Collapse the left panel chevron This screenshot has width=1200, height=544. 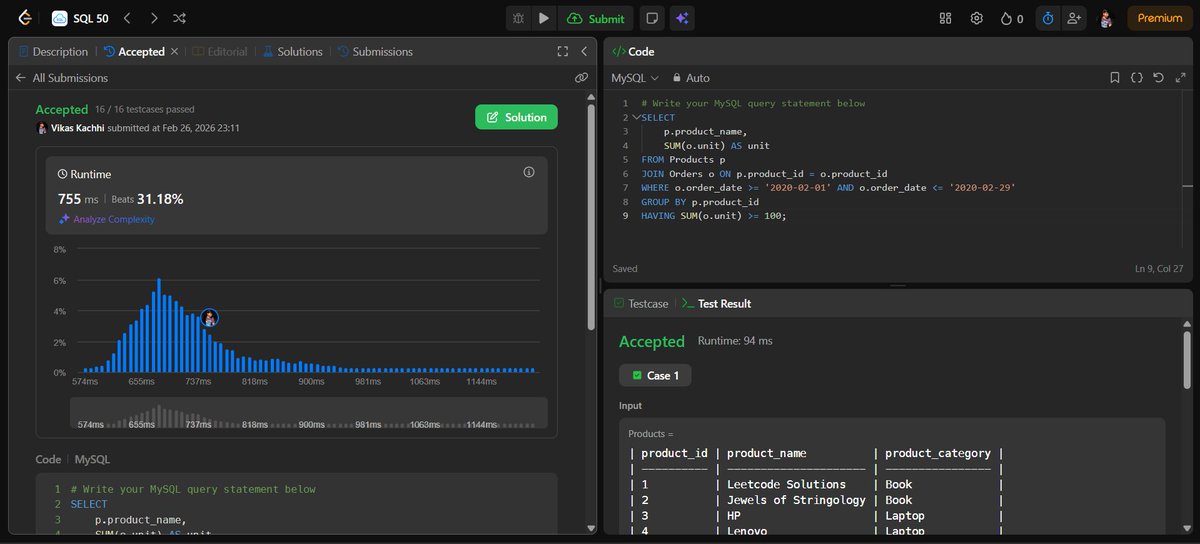[584, 51]
